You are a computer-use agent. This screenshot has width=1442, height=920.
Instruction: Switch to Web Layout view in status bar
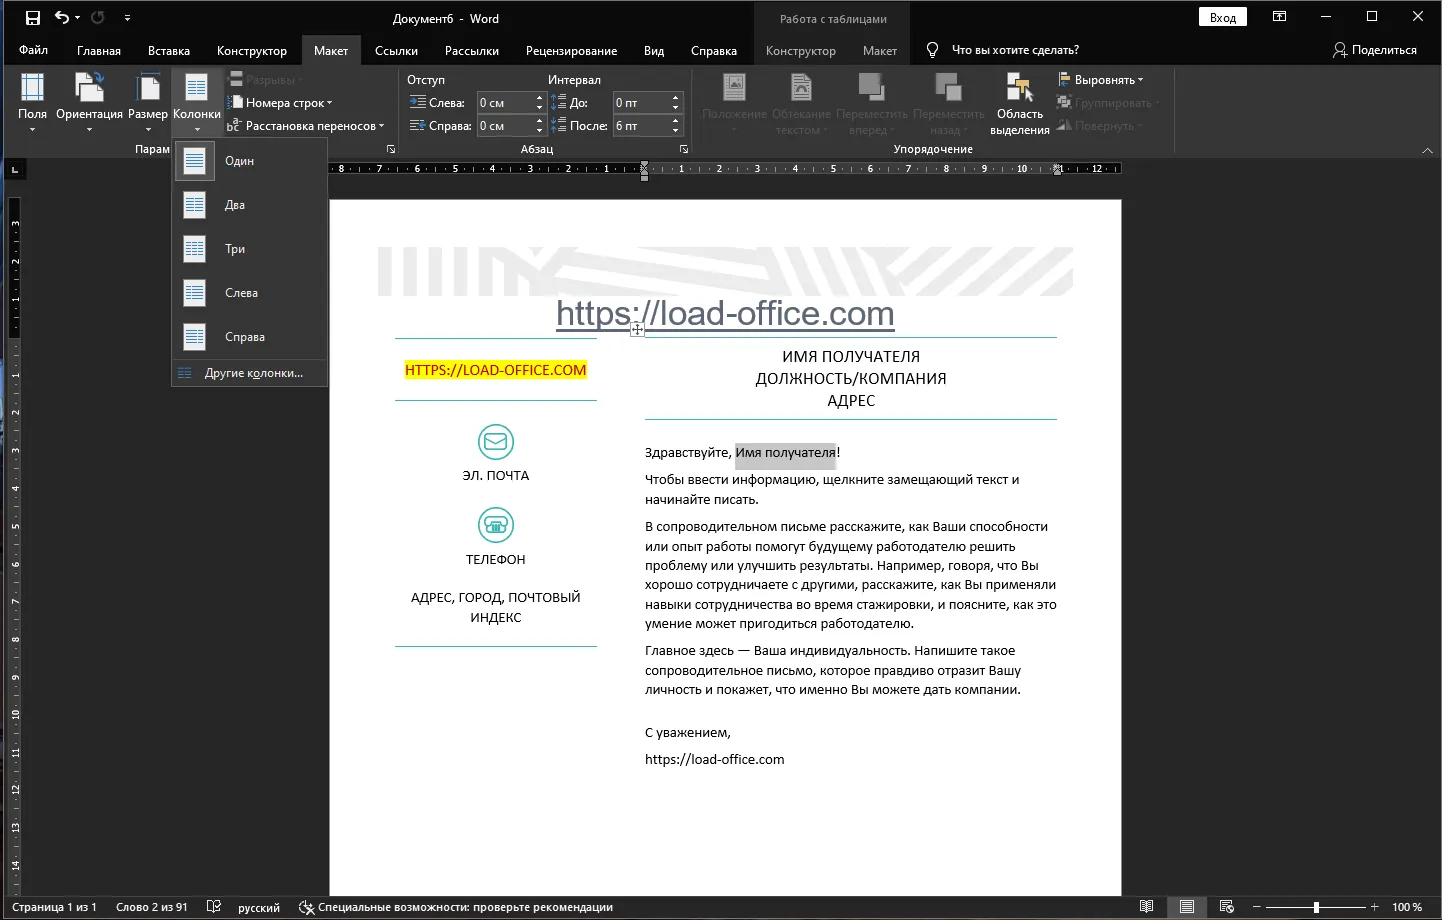(x=1227, y=907)
